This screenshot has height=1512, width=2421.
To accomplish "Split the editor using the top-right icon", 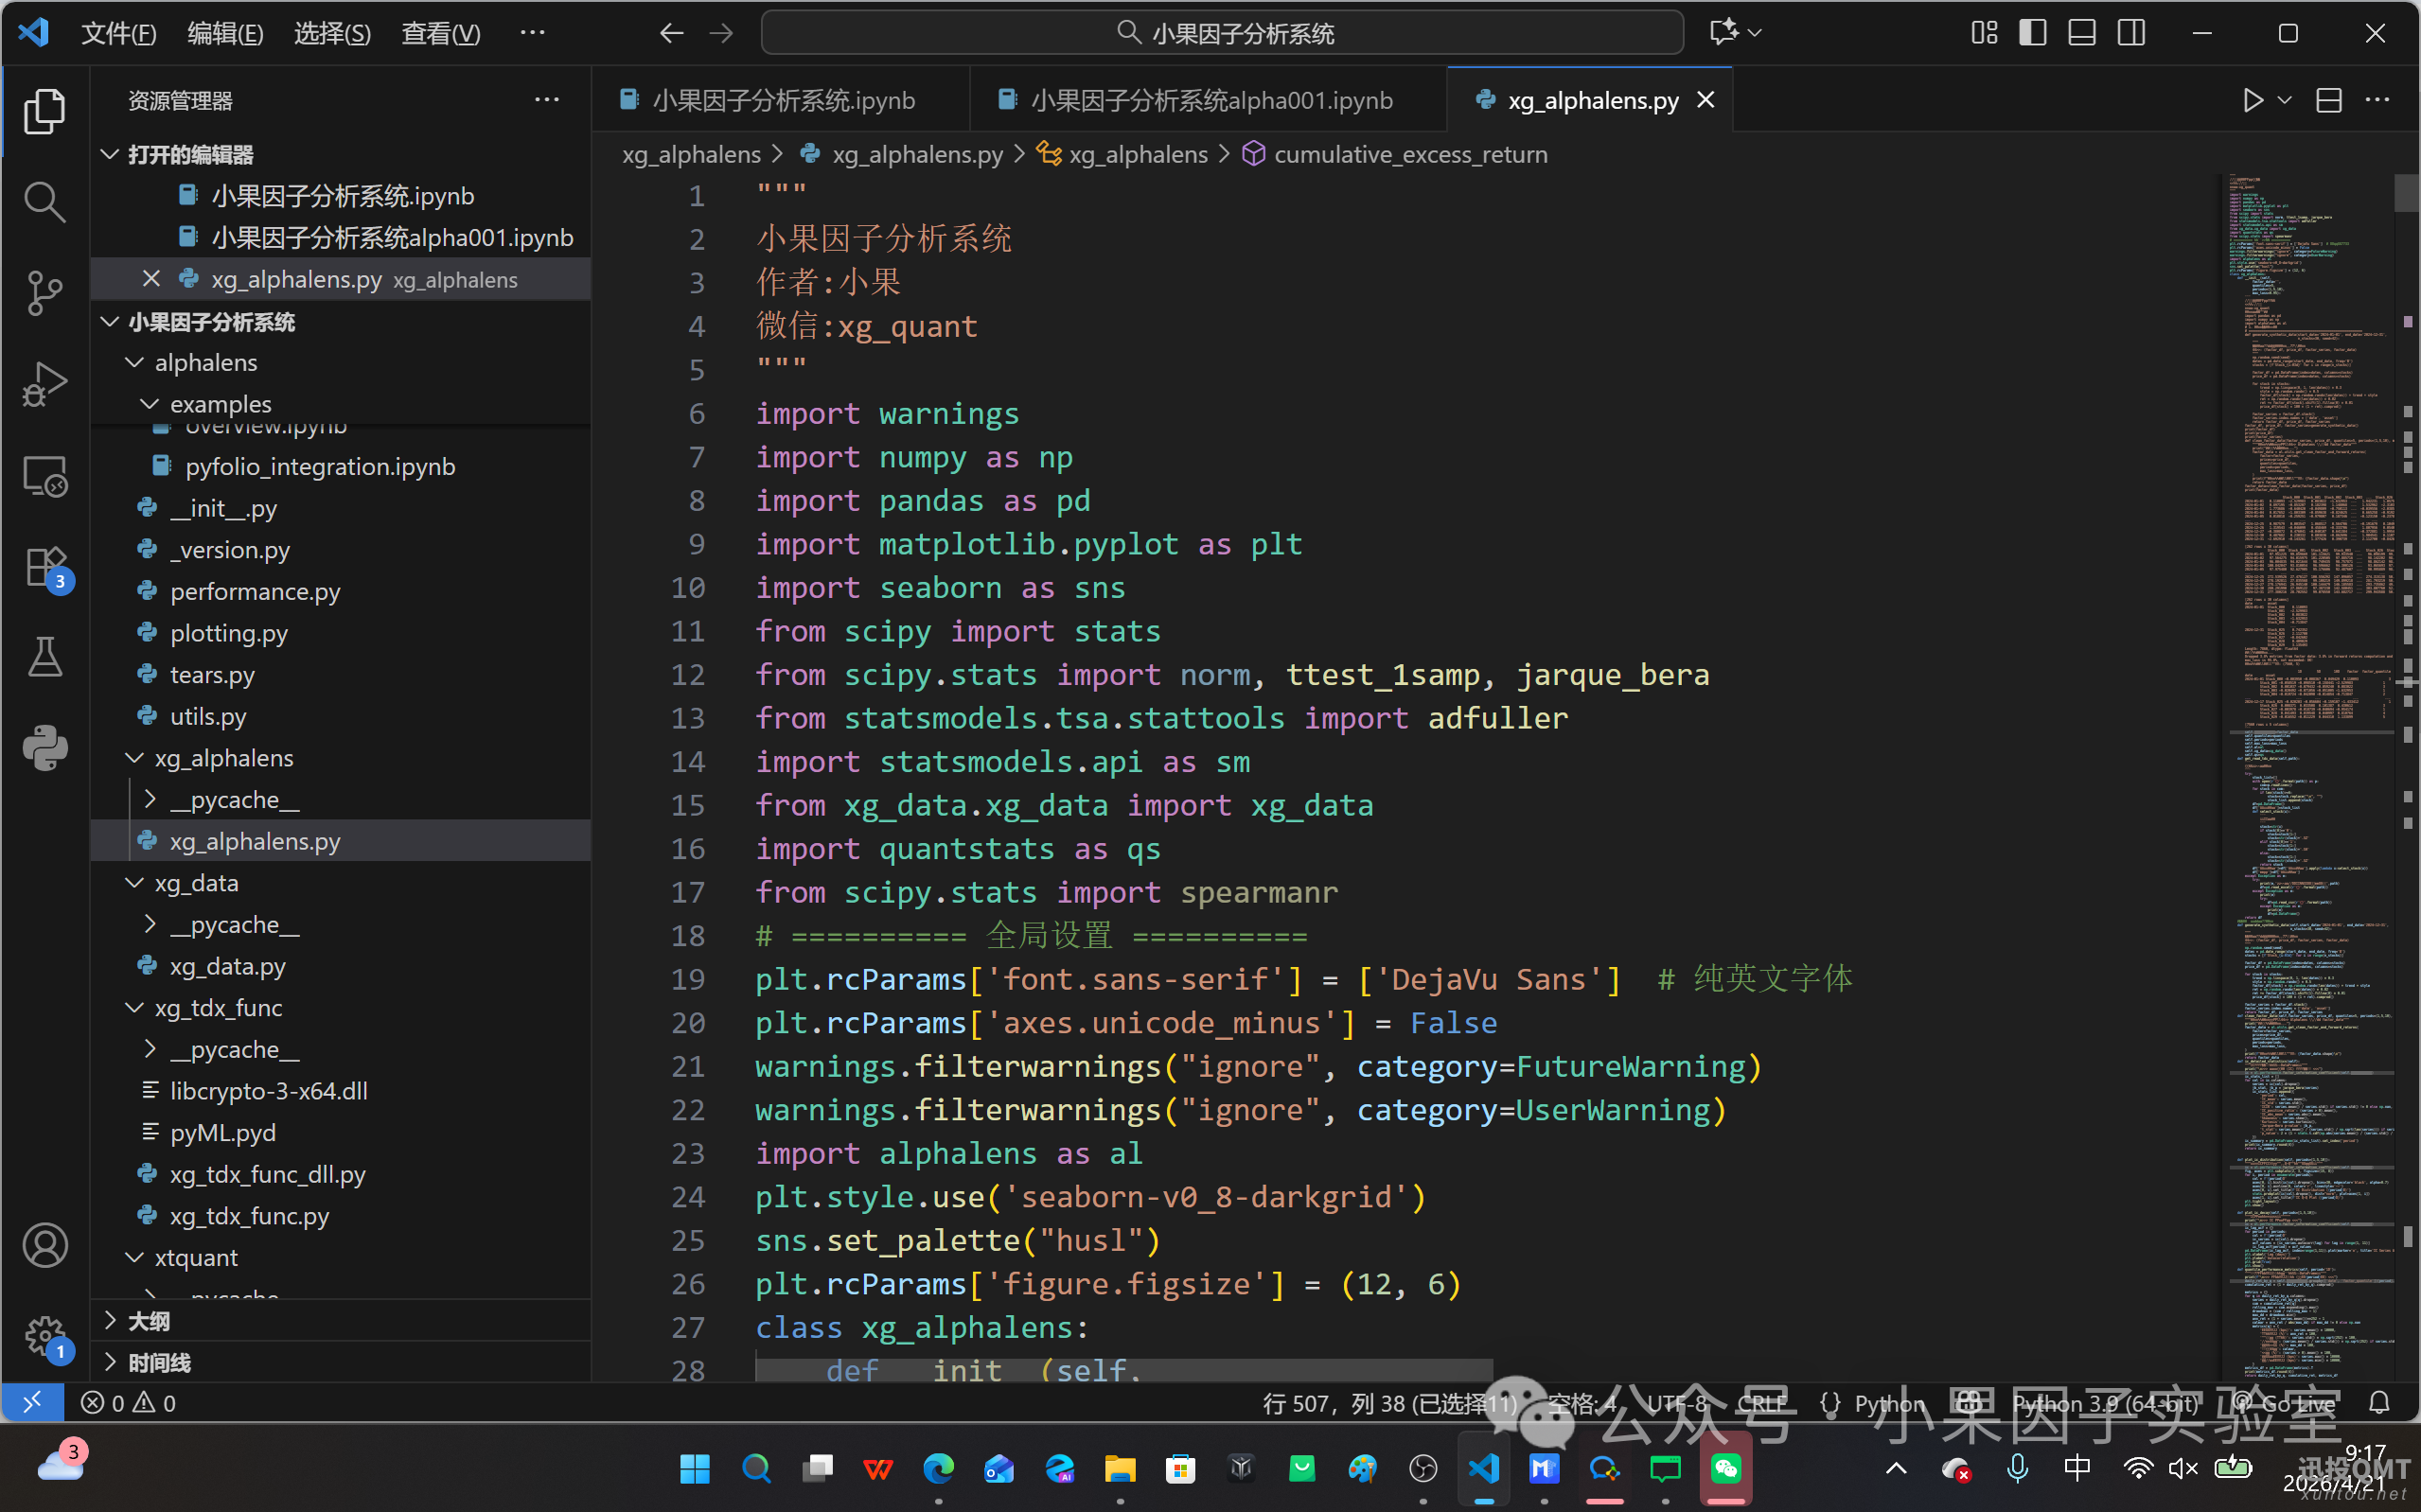I will point(2329,100).
